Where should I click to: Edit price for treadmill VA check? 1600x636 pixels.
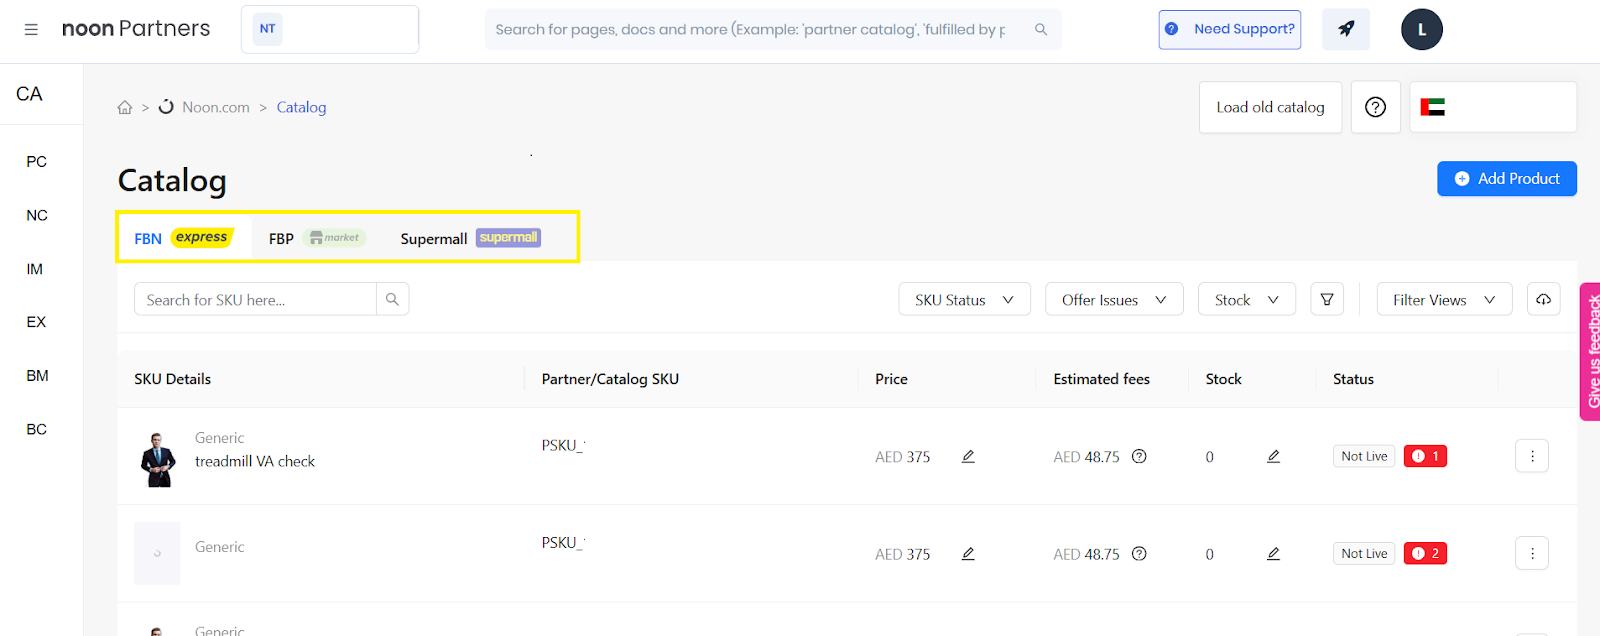(x=968, y=456)
